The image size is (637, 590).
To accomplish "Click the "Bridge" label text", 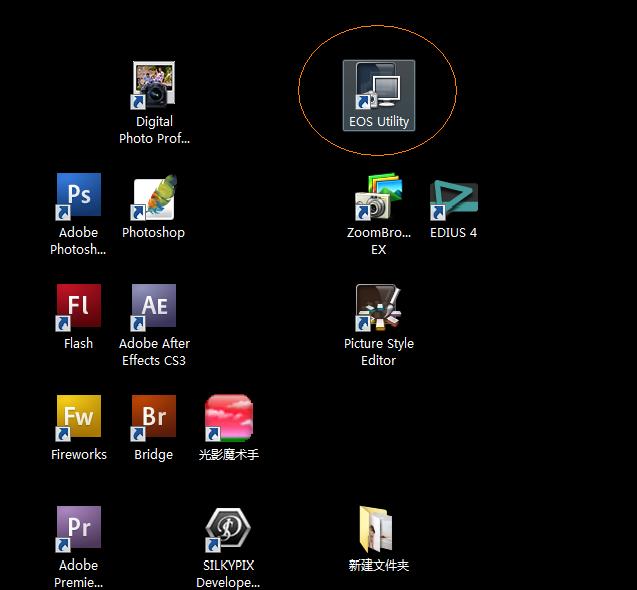I will (154, 454).
